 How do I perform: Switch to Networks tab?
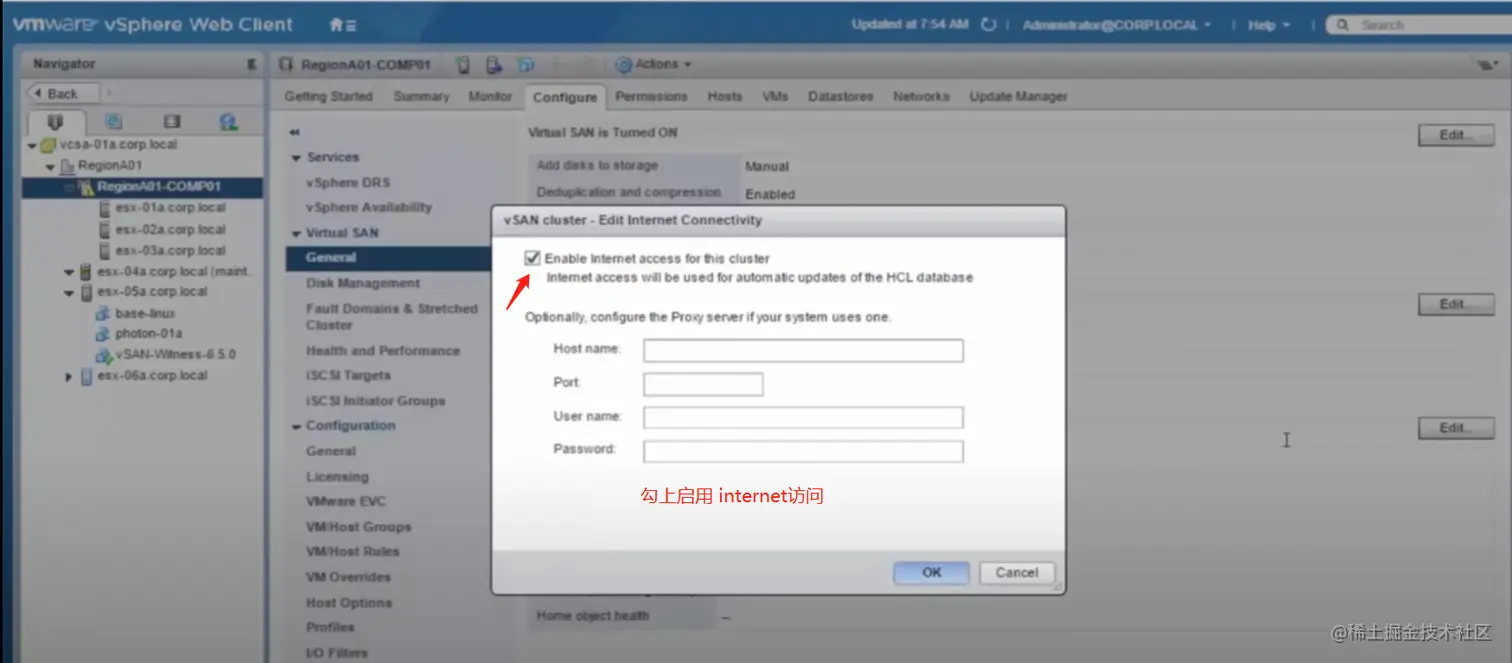pyautogui.click(x=921, y=97)
